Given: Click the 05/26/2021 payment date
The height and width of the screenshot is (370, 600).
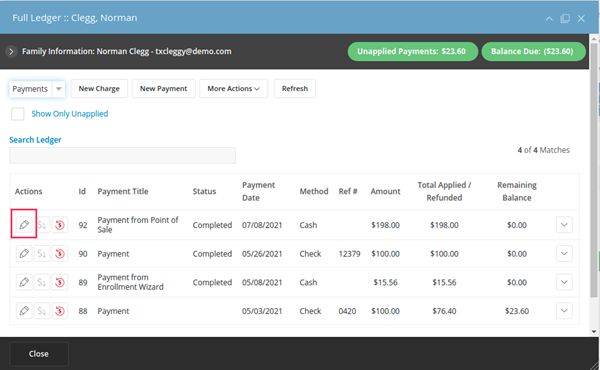Looking at the screenshot, I should (x=262, y=254).
